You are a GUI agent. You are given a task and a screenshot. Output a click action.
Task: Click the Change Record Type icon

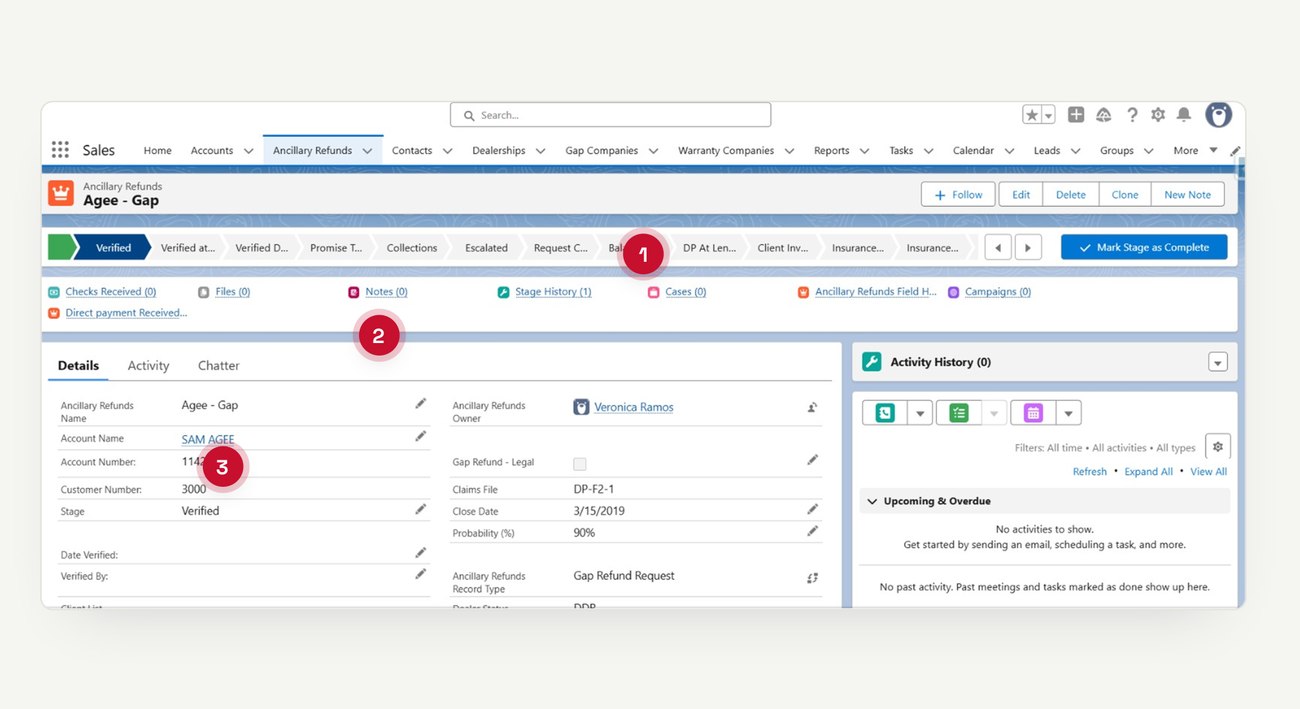coord(813,578)
